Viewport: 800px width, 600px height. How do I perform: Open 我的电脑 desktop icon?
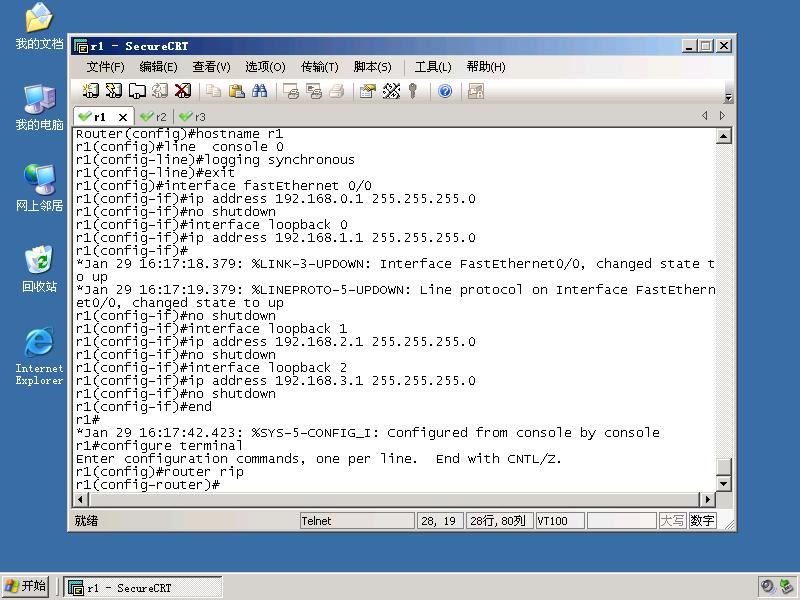coord(39,108)
